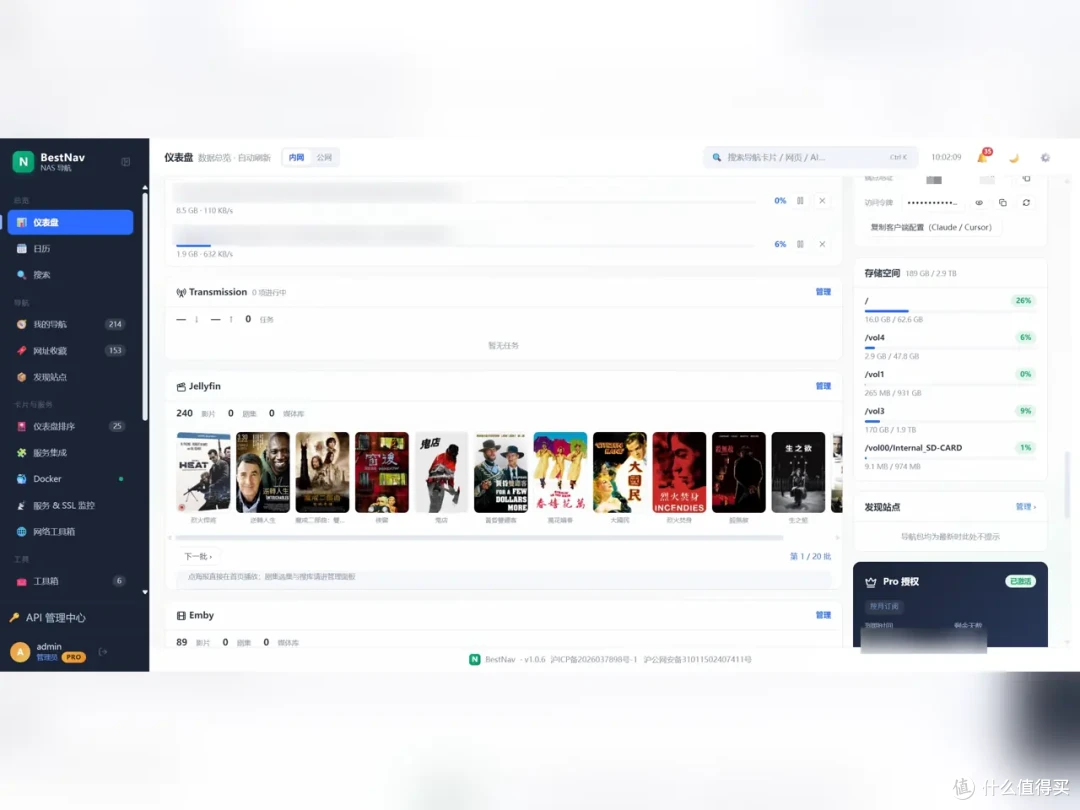1080x810 pixels.
Task: Open 发现站点 in the sidebar
Action: [70, 377]
